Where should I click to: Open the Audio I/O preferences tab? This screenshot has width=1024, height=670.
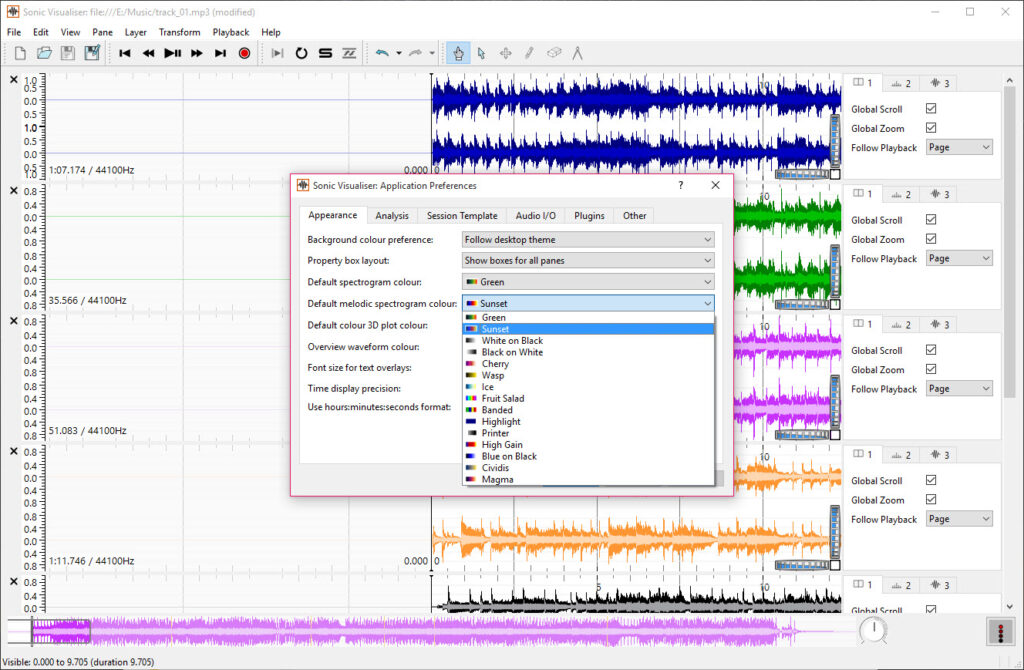(x=536, y=215)
